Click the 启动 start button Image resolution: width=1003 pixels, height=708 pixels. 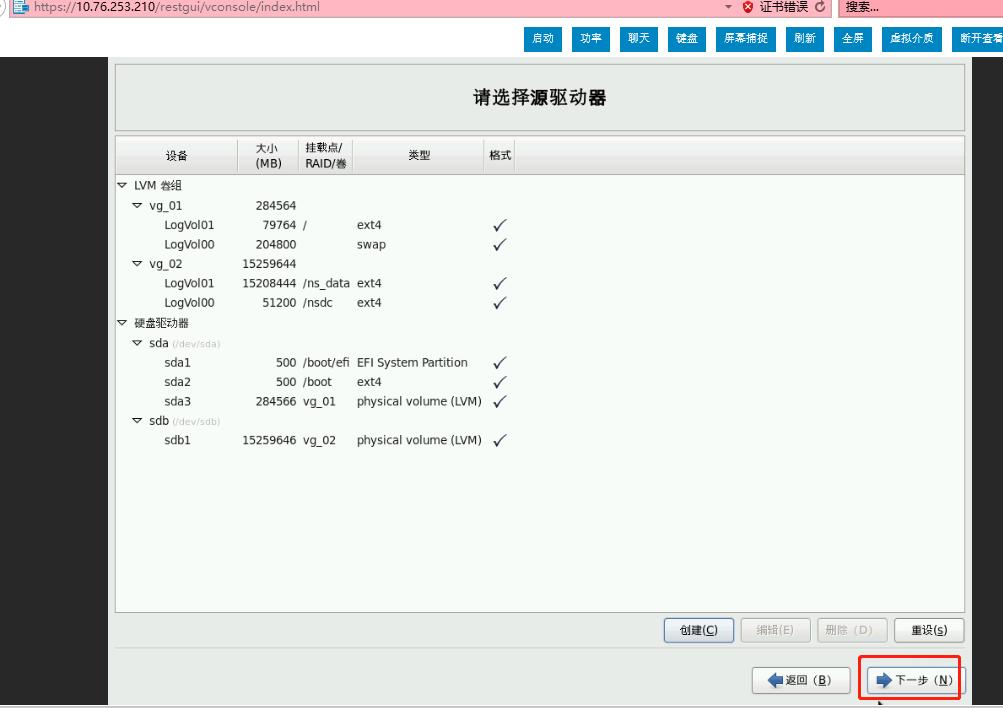coord(542,39)
